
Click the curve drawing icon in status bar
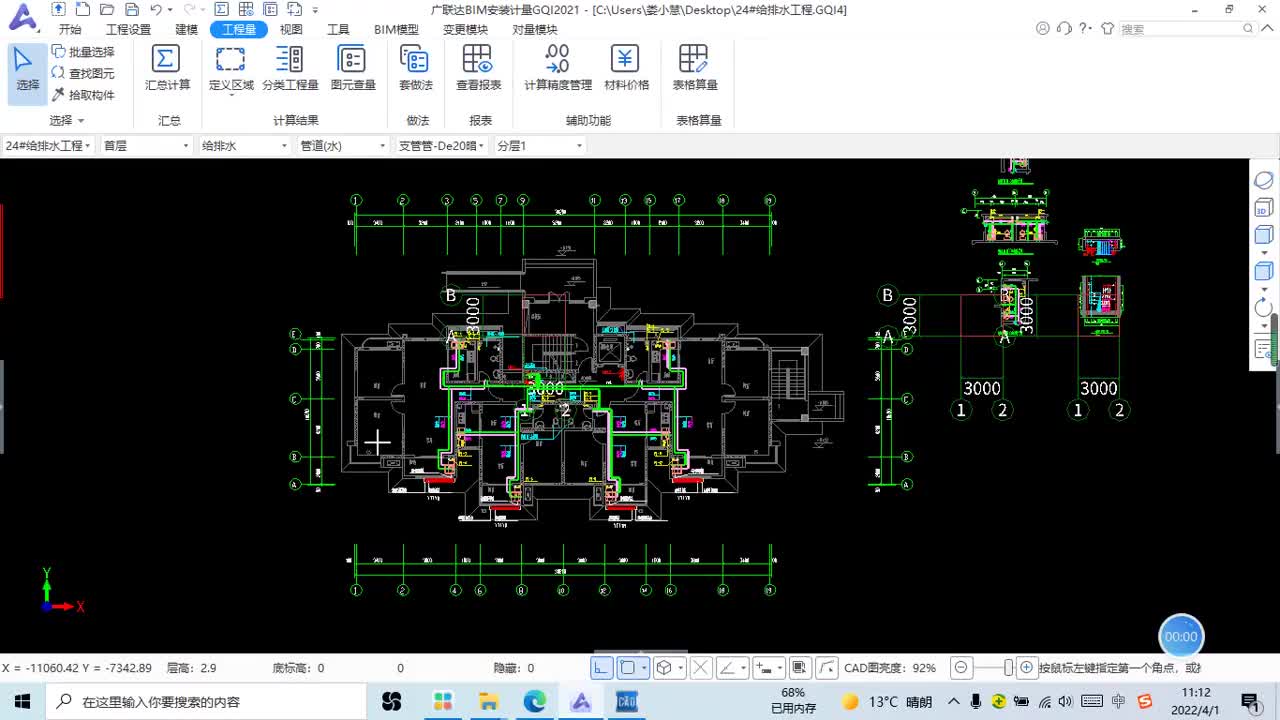[827, 668]
